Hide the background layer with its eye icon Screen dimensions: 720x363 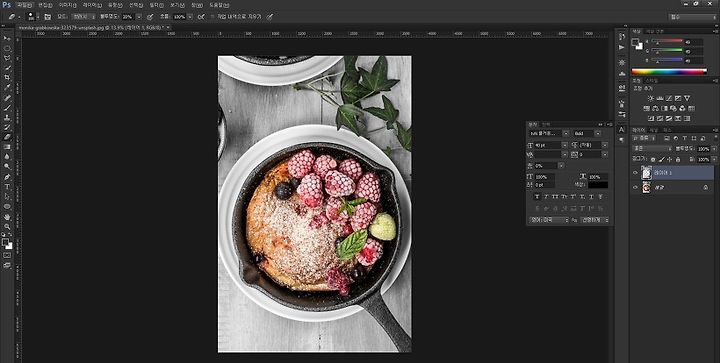pos(636,187)
